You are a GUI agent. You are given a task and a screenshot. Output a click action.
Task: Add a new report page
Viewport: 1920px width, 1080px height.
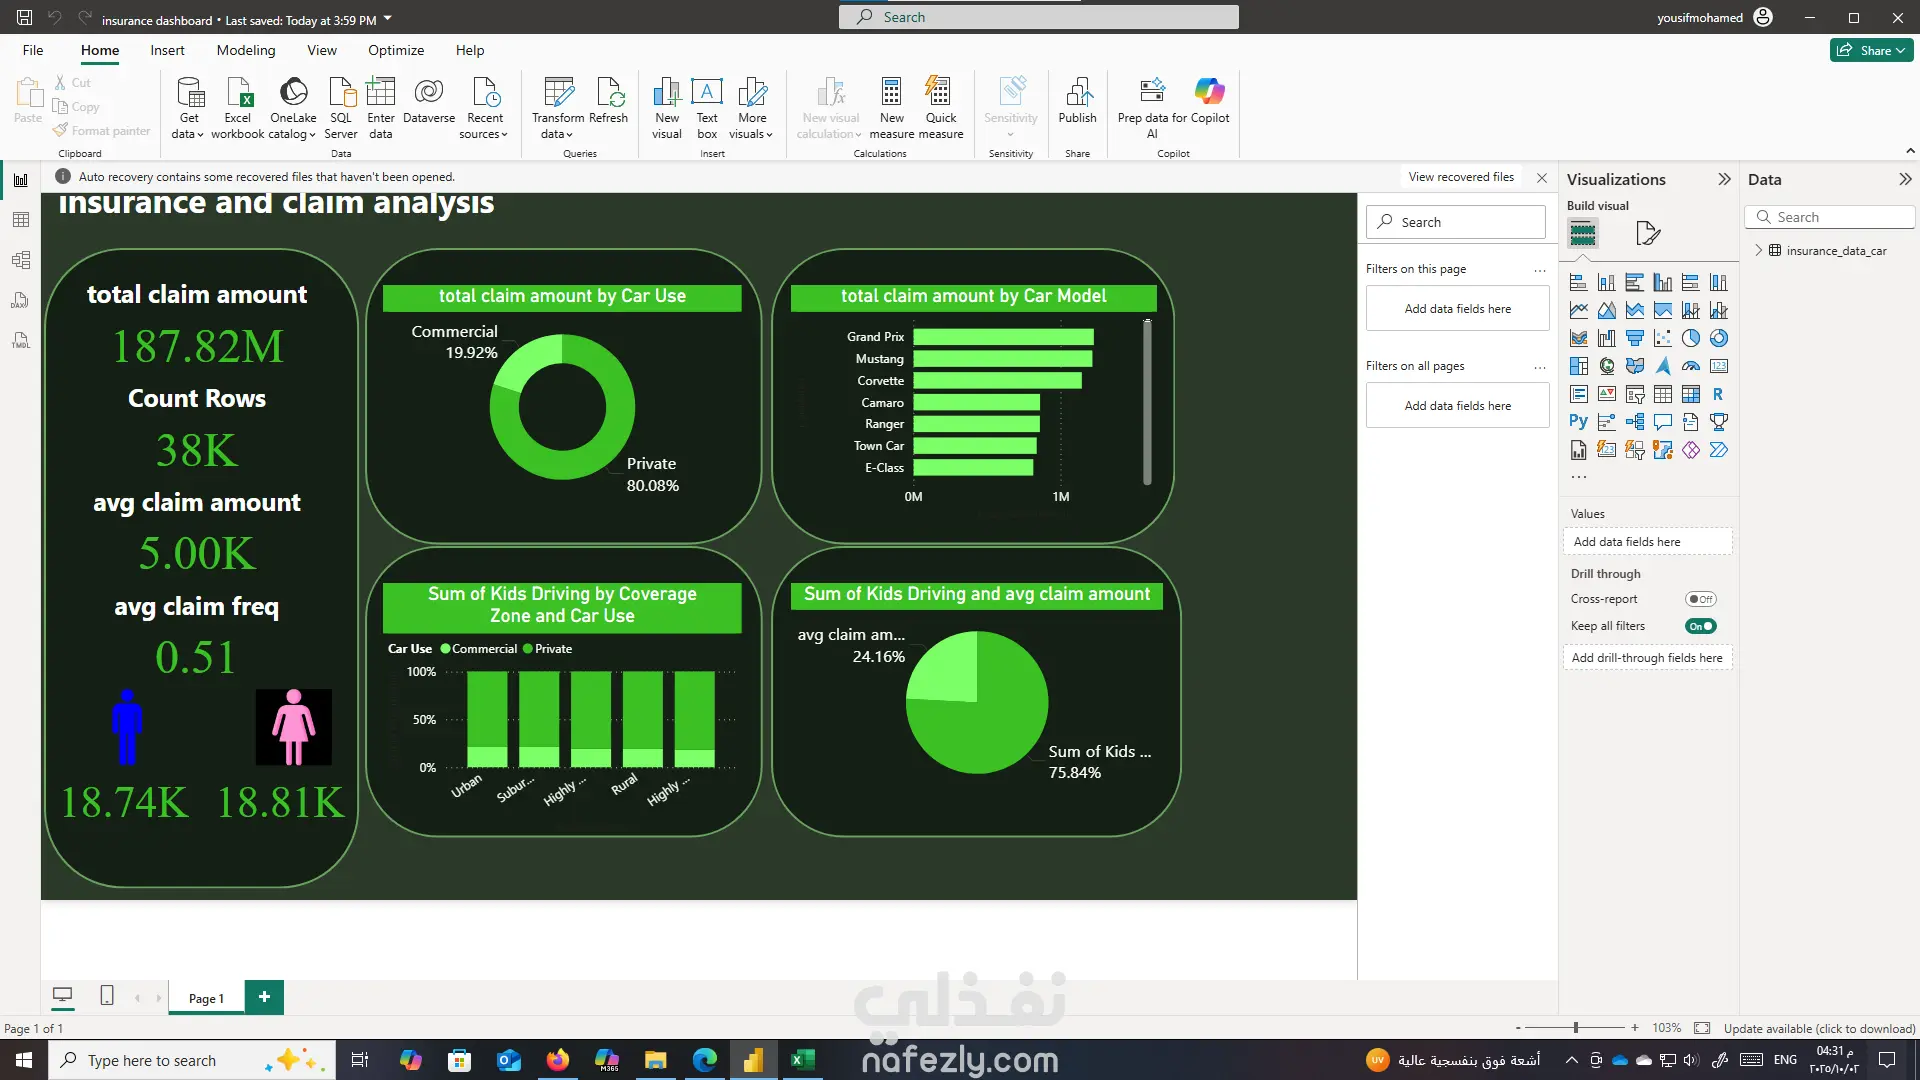click(264, 997)
